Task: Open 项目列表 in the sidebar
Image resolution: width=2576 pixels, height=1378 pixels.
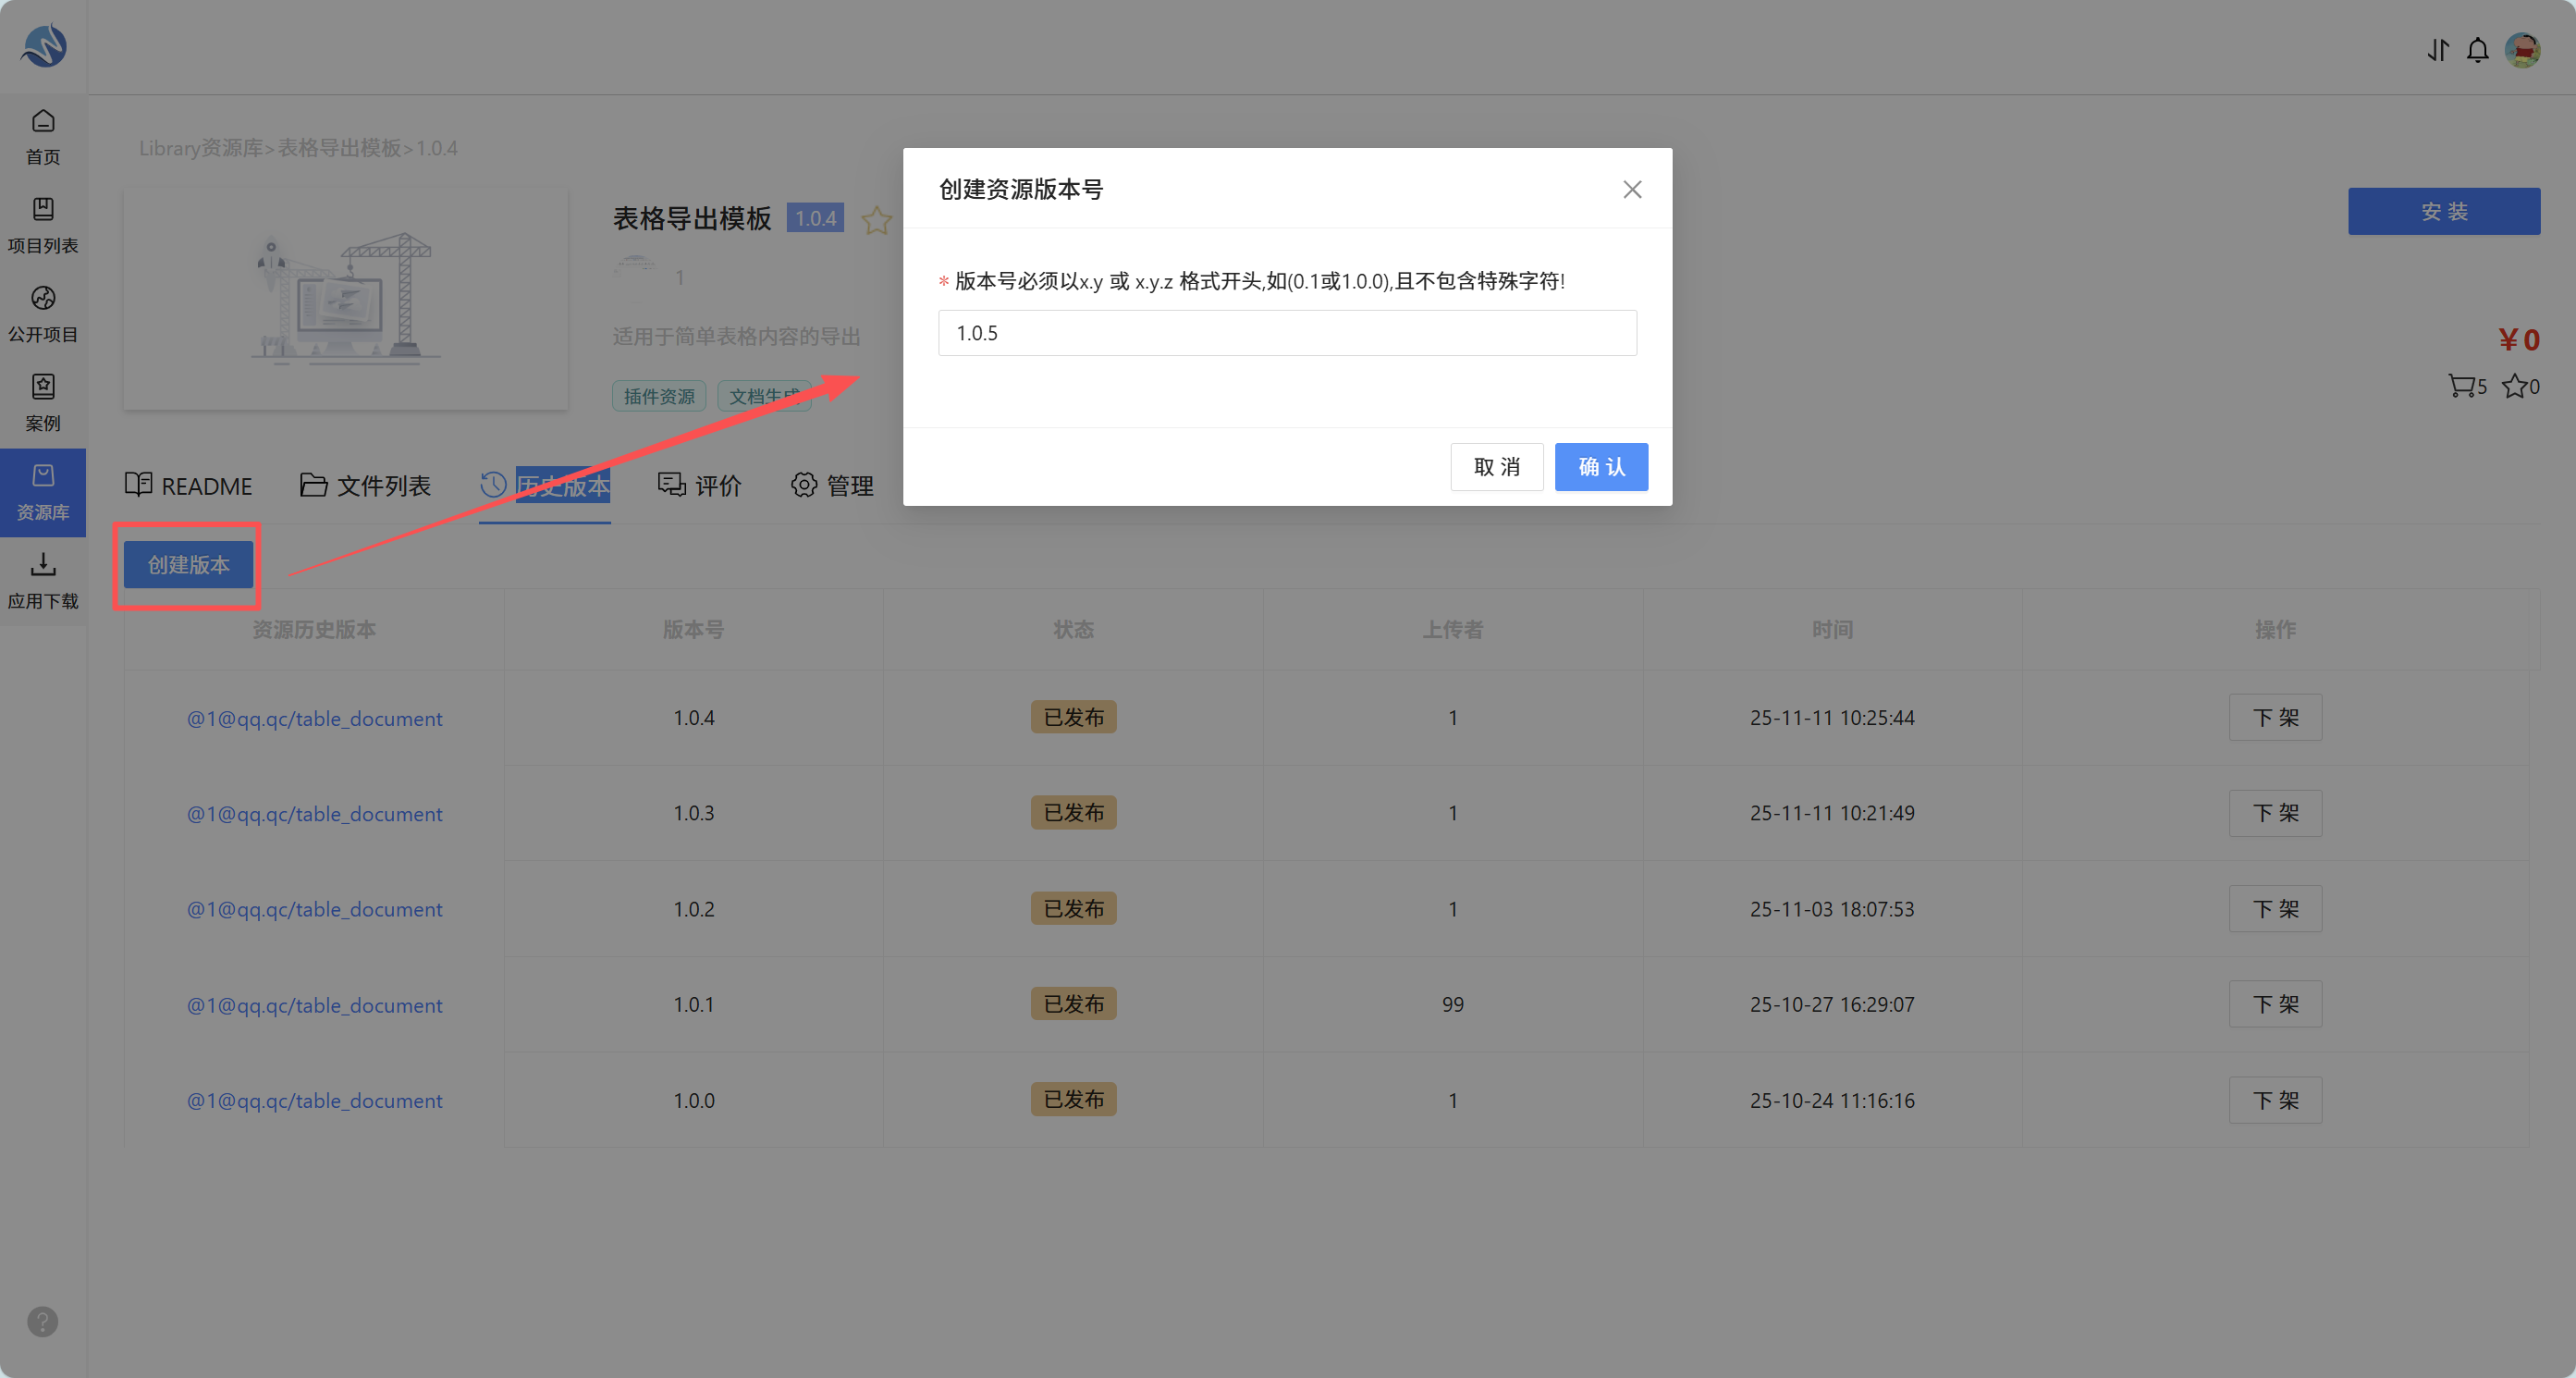Action: (43, 225)
